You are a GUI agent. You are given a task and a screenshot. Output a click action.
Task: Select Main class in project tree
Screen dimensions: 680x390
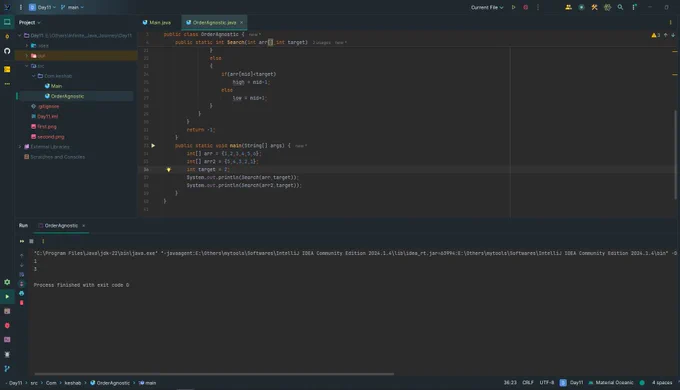point(53,86)
